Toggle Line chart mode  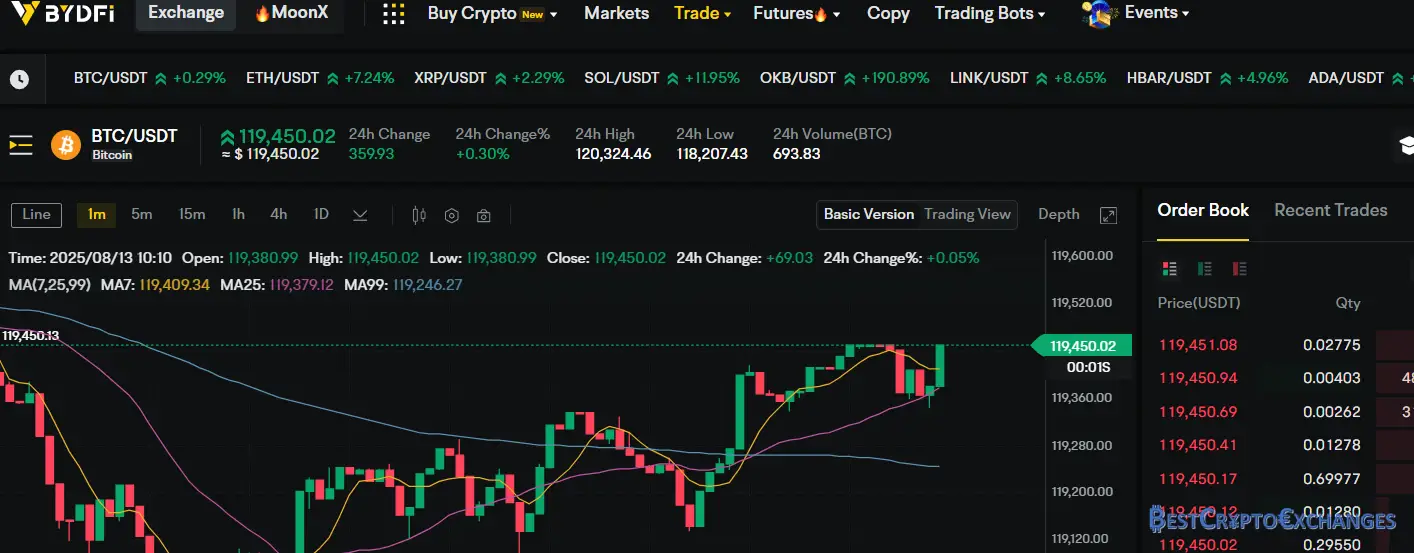(x=36, y=214)
